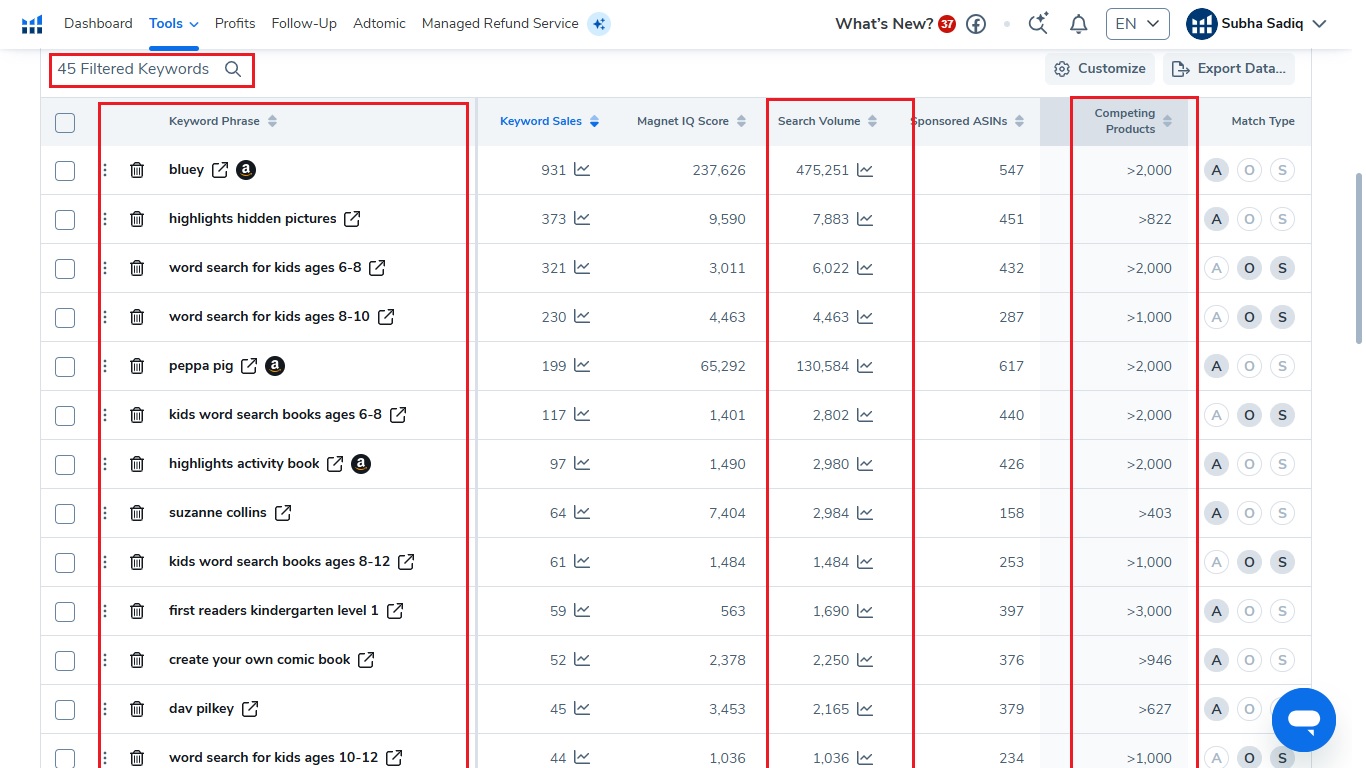The image size is (1366, 768).
Task: Show search volume trend for dav pilkey
Action: click(865, 709)
